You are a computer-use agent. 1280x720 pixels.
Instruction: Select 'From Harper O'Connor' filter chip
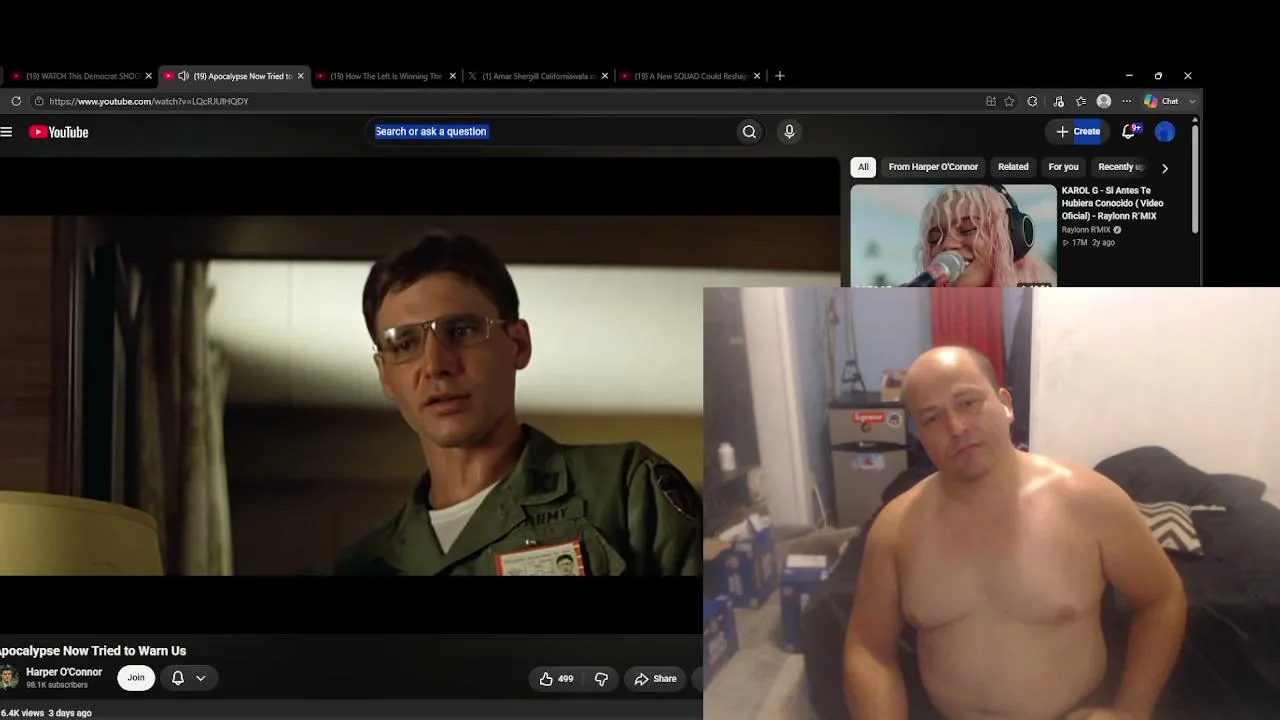(x=933, y=167)
